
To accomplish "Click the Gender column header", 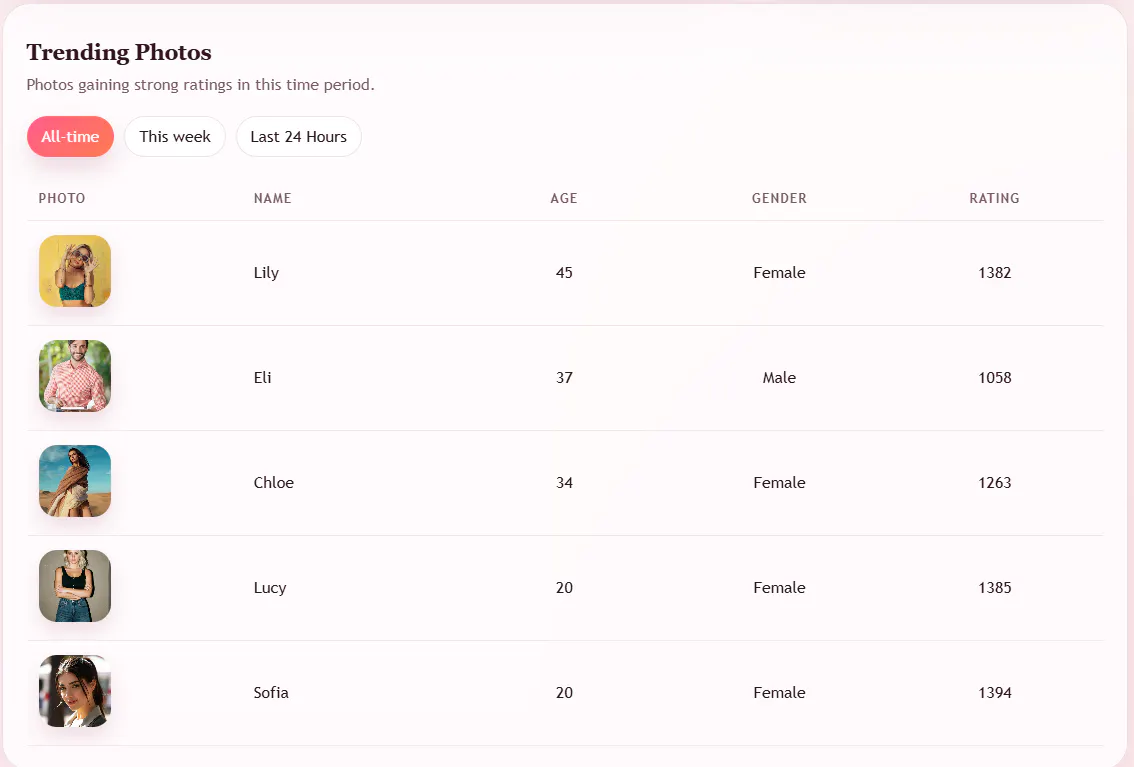I will (780, 198).
